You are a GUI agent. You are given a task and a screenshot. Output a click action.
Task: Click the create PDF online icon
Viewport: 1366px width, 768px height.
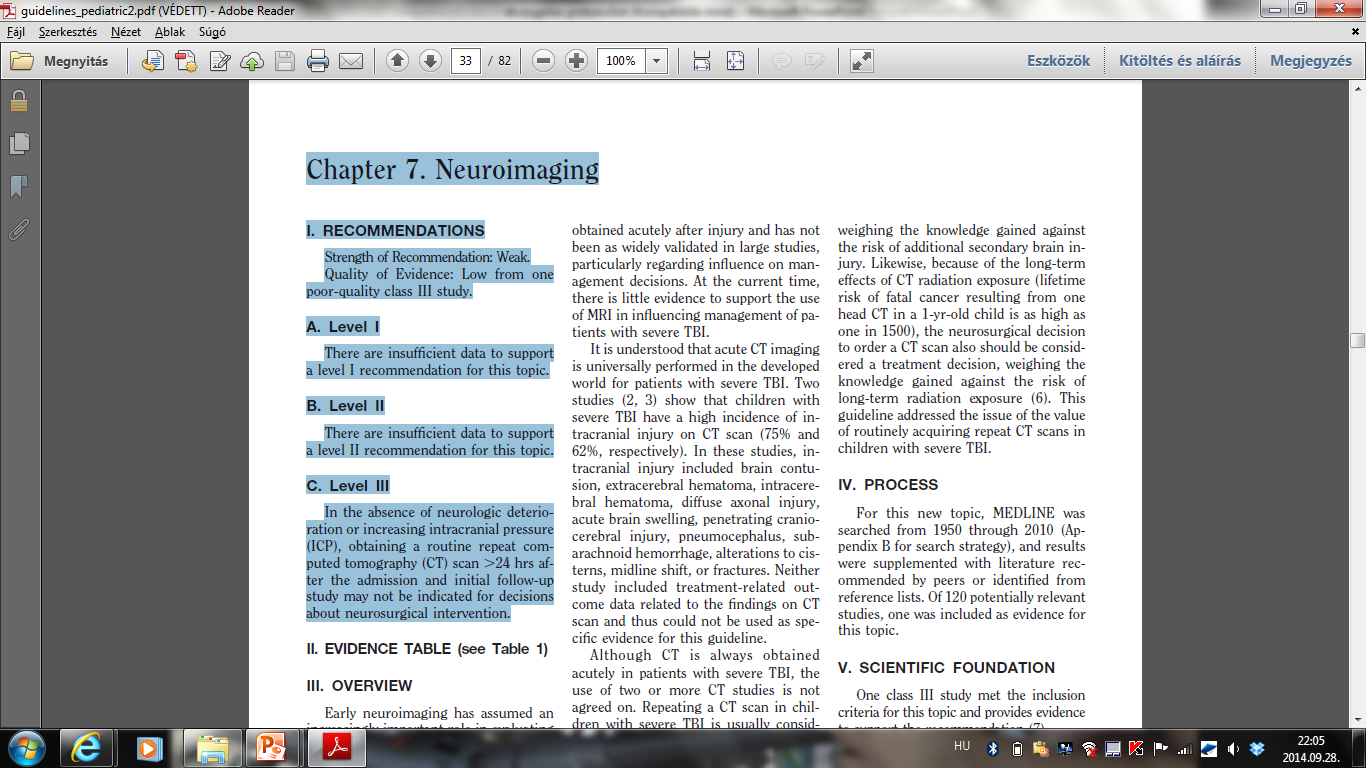(186, 61)
